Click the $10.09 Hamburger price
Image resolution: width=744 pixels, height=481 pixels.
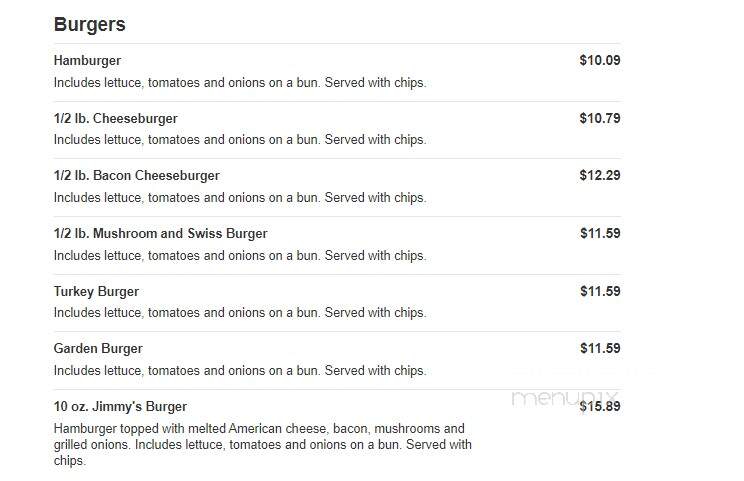coord(600,60)
